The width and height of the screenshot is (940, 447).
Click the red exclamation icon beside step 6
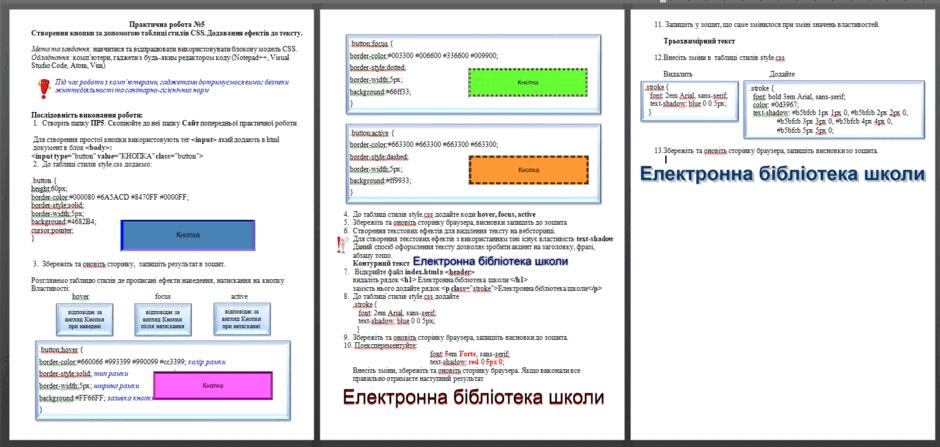(342, 244)
